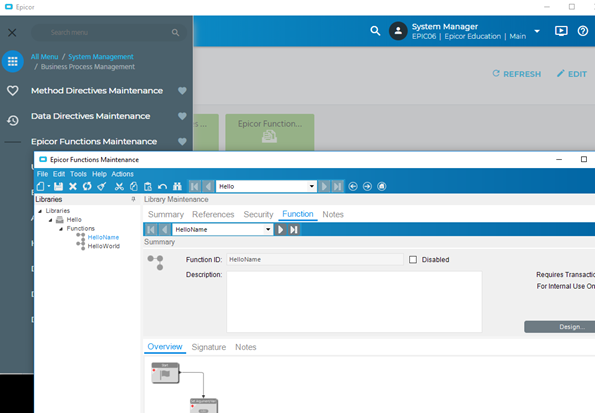Unfavorite Method Directives Maintenance heart
Screen dimensions: 595x413
(182, 91)
